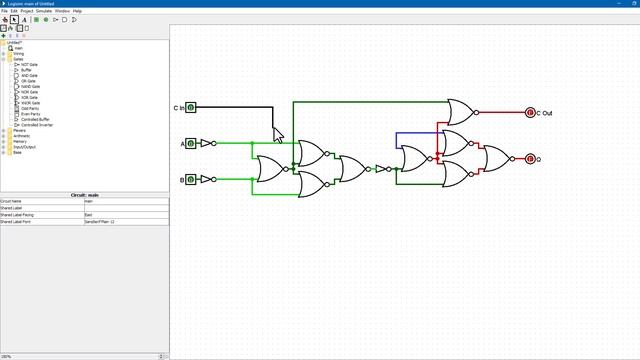Select the NOT gate after input B
The image size is (640, 360).
tap(208, 179)
